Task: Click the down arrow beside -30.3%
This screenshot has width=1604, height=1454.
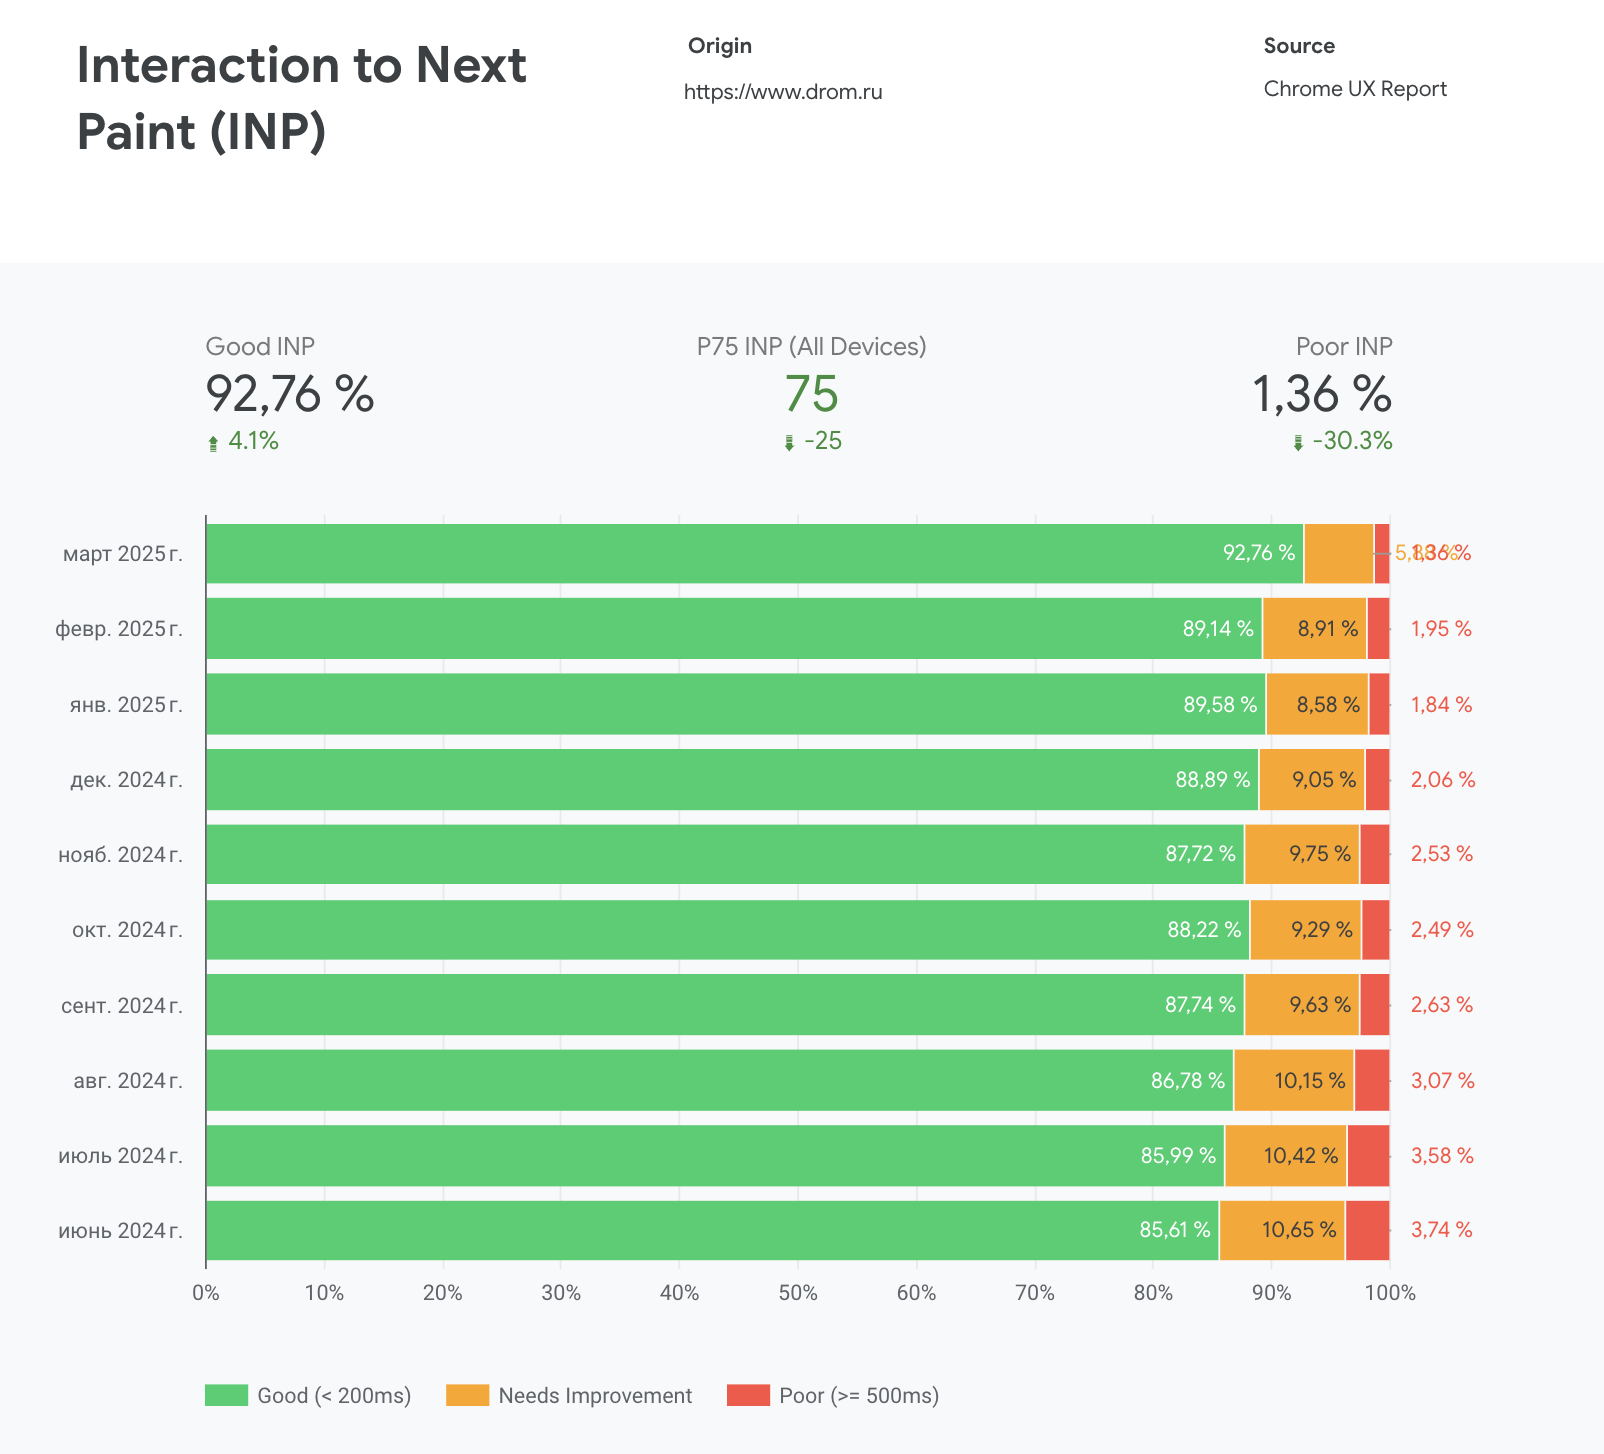Action: pos(1298,443)
